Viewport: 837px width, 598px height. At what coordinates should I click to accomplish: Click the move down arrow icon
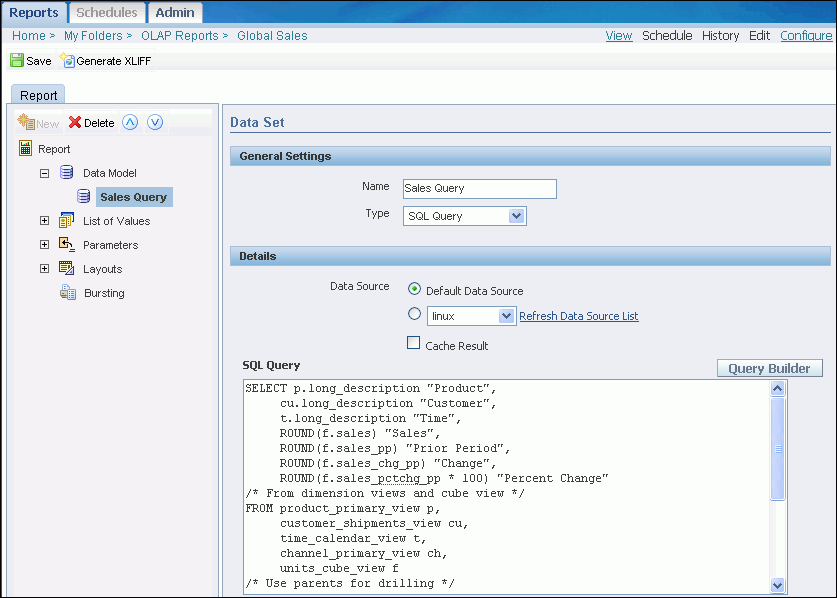155,122
